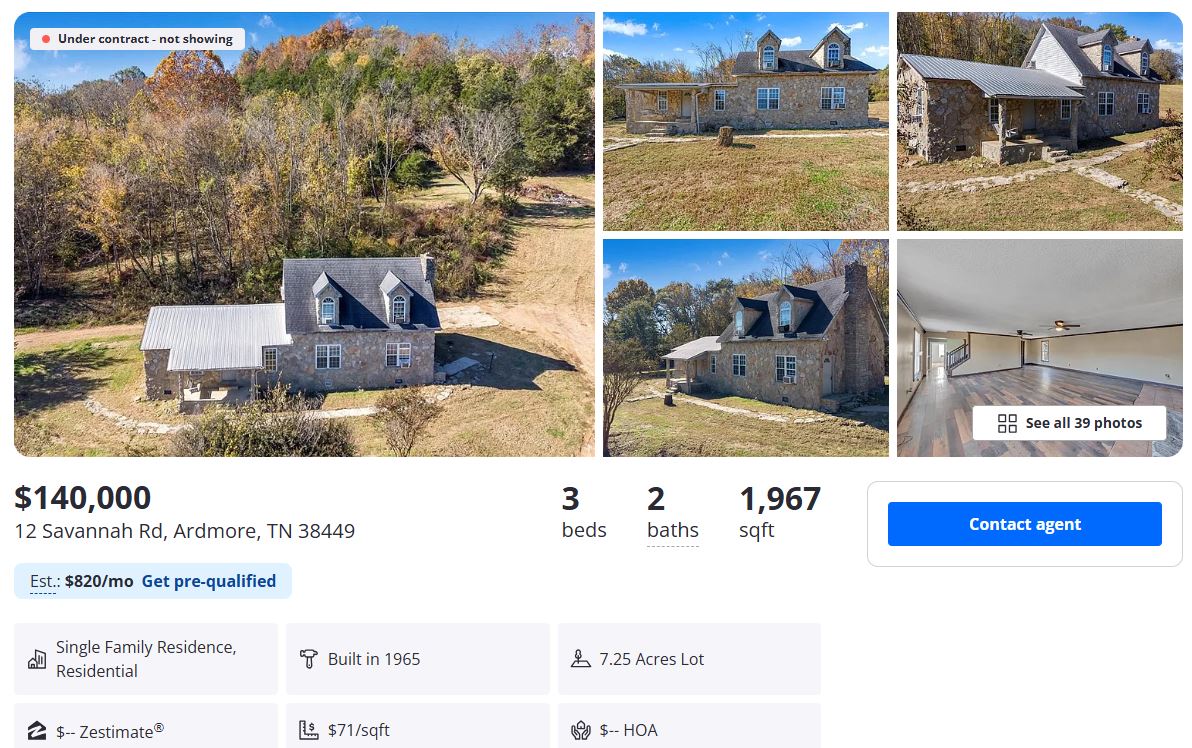Open the photo showing the stone chimney side

[x=745, y=347]
